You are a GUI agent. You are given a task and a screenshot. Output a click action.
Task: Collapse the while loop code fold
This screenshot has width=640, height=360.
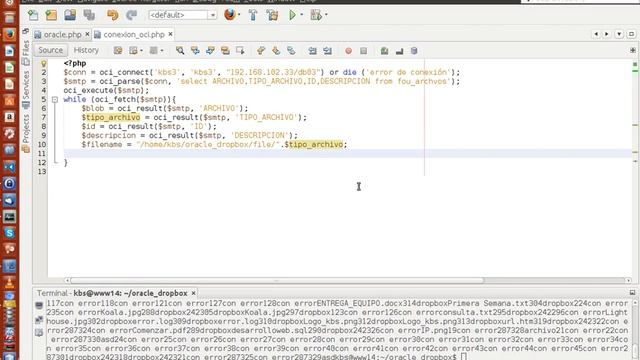click(55, 99)
